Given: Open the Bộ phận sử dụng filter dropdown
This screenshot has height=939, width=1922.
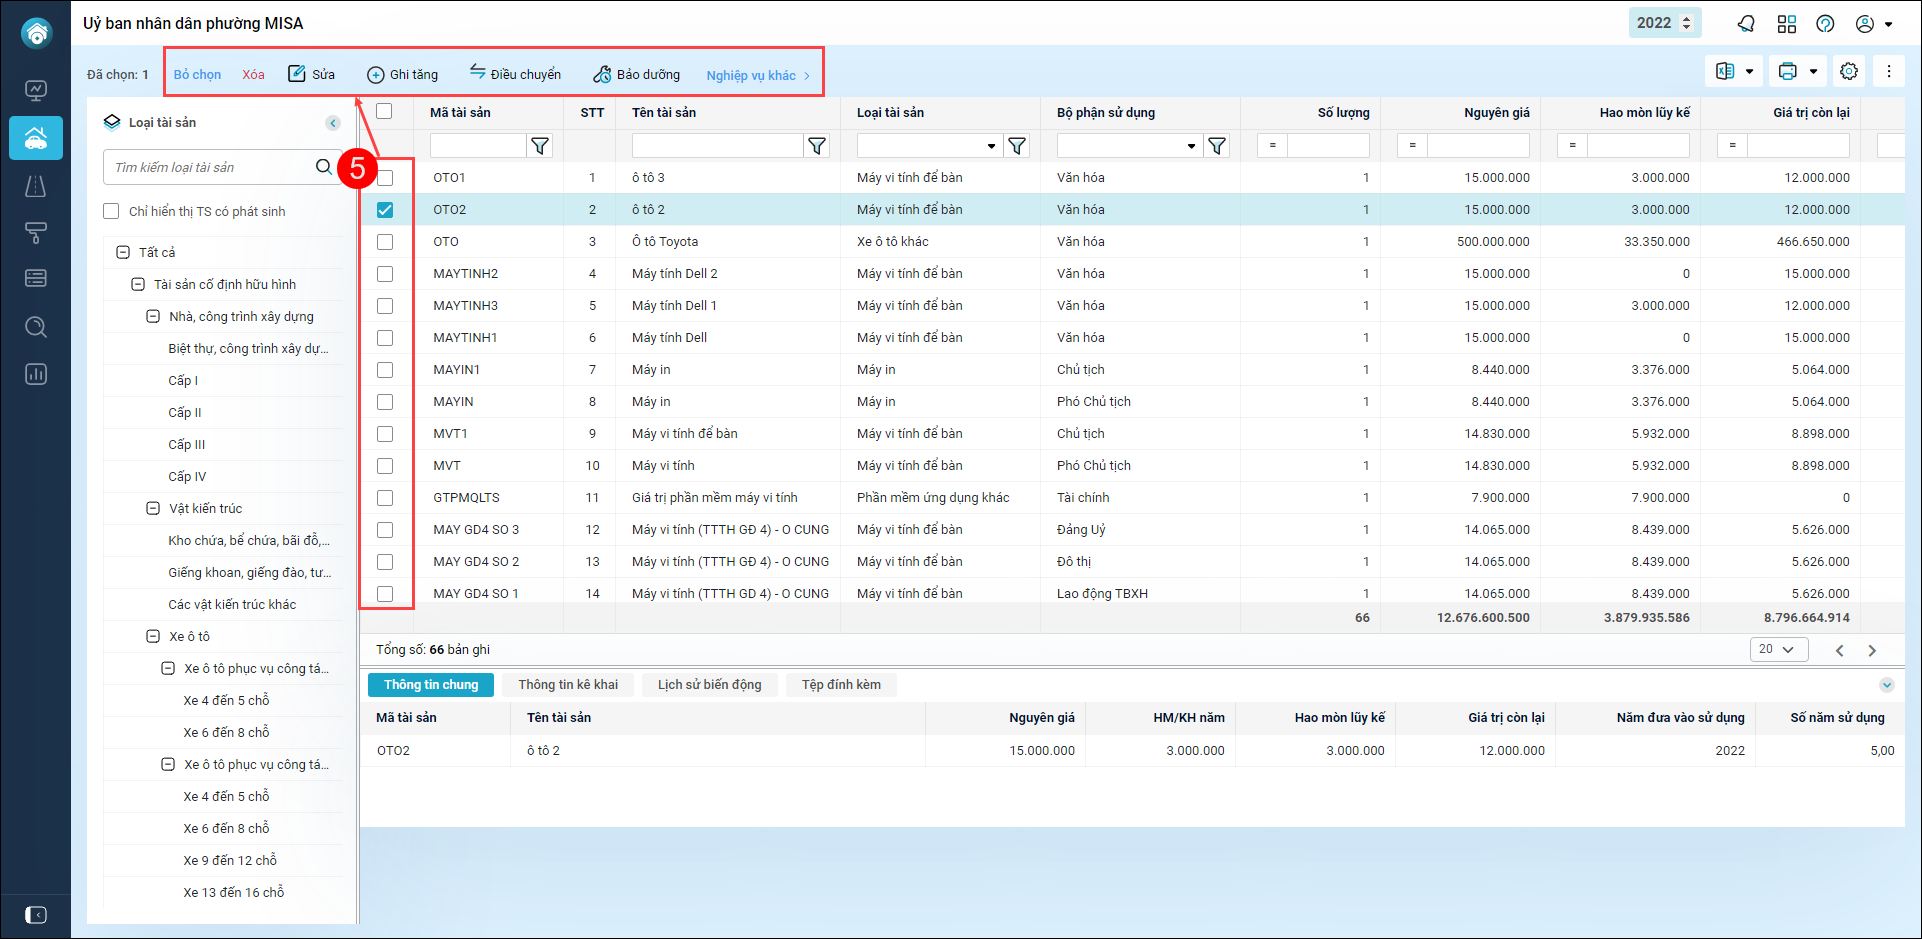Looking at the screenshot, I should click(1191, 146).
